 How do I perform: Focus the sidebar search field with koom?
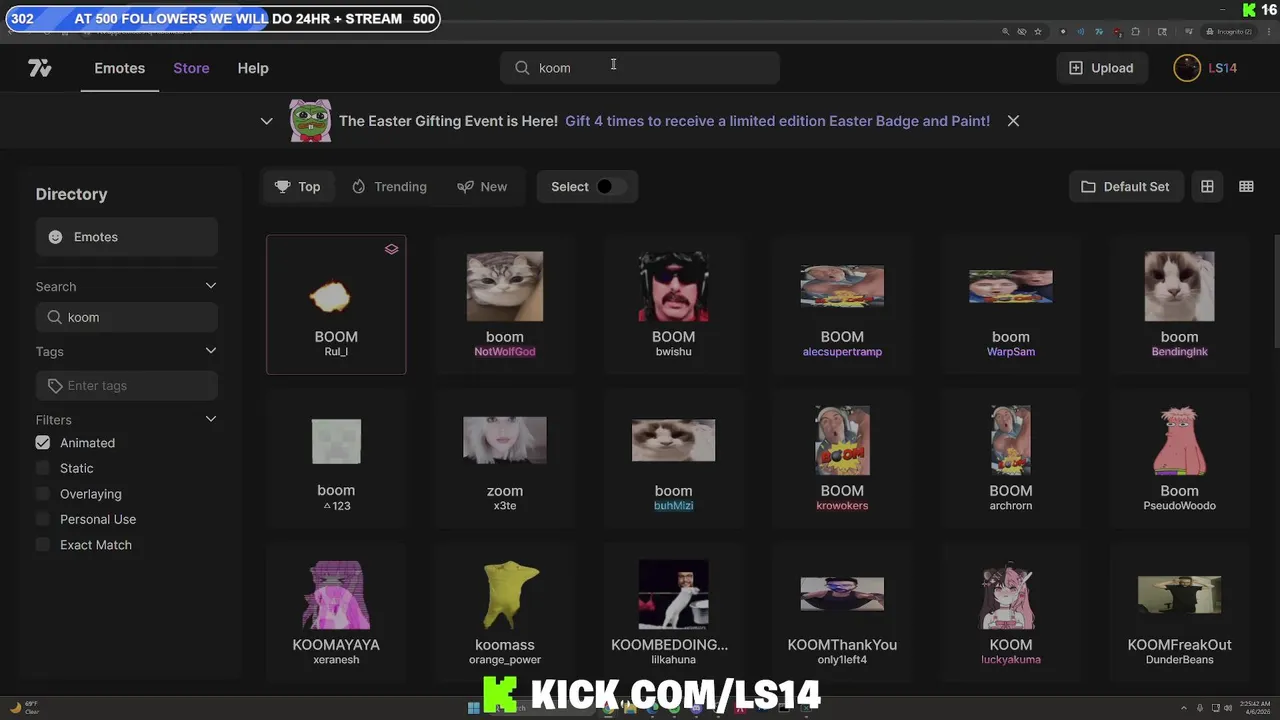click(x=127, y=317)
